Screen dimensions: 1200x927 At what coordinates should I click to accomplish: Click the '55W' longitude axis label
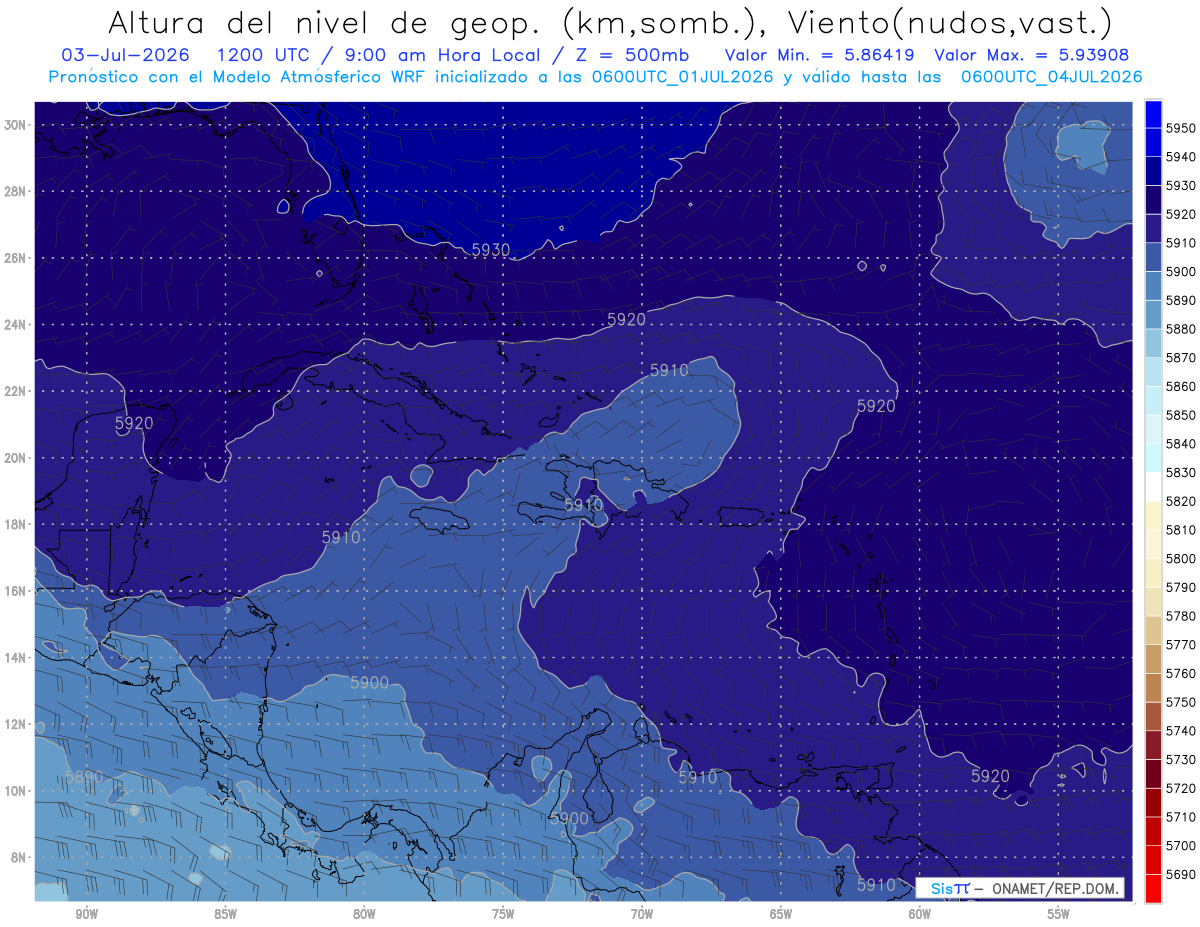1059,914
